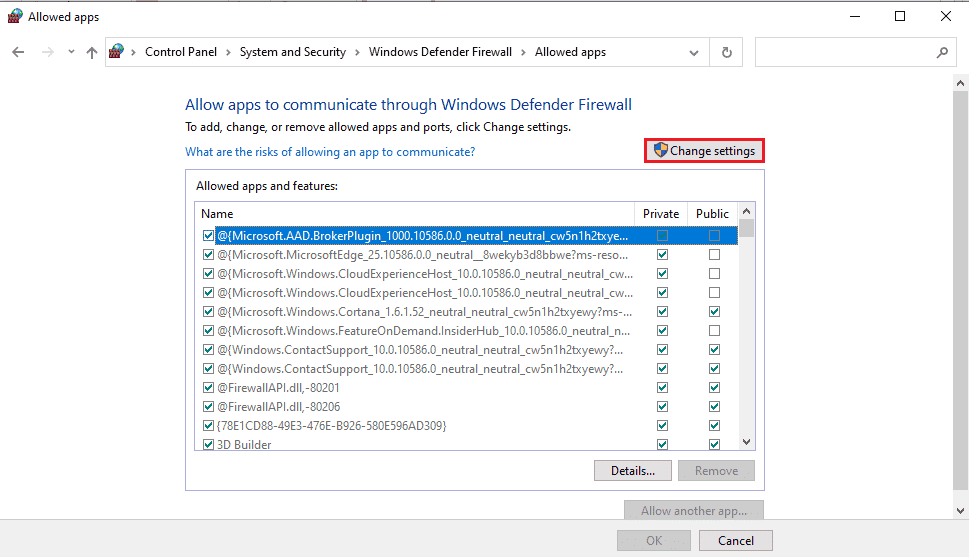
Task: Enable Public for Microsoft.Windows.FeatureOnDemand.InsiderHub
Action: 714,330
